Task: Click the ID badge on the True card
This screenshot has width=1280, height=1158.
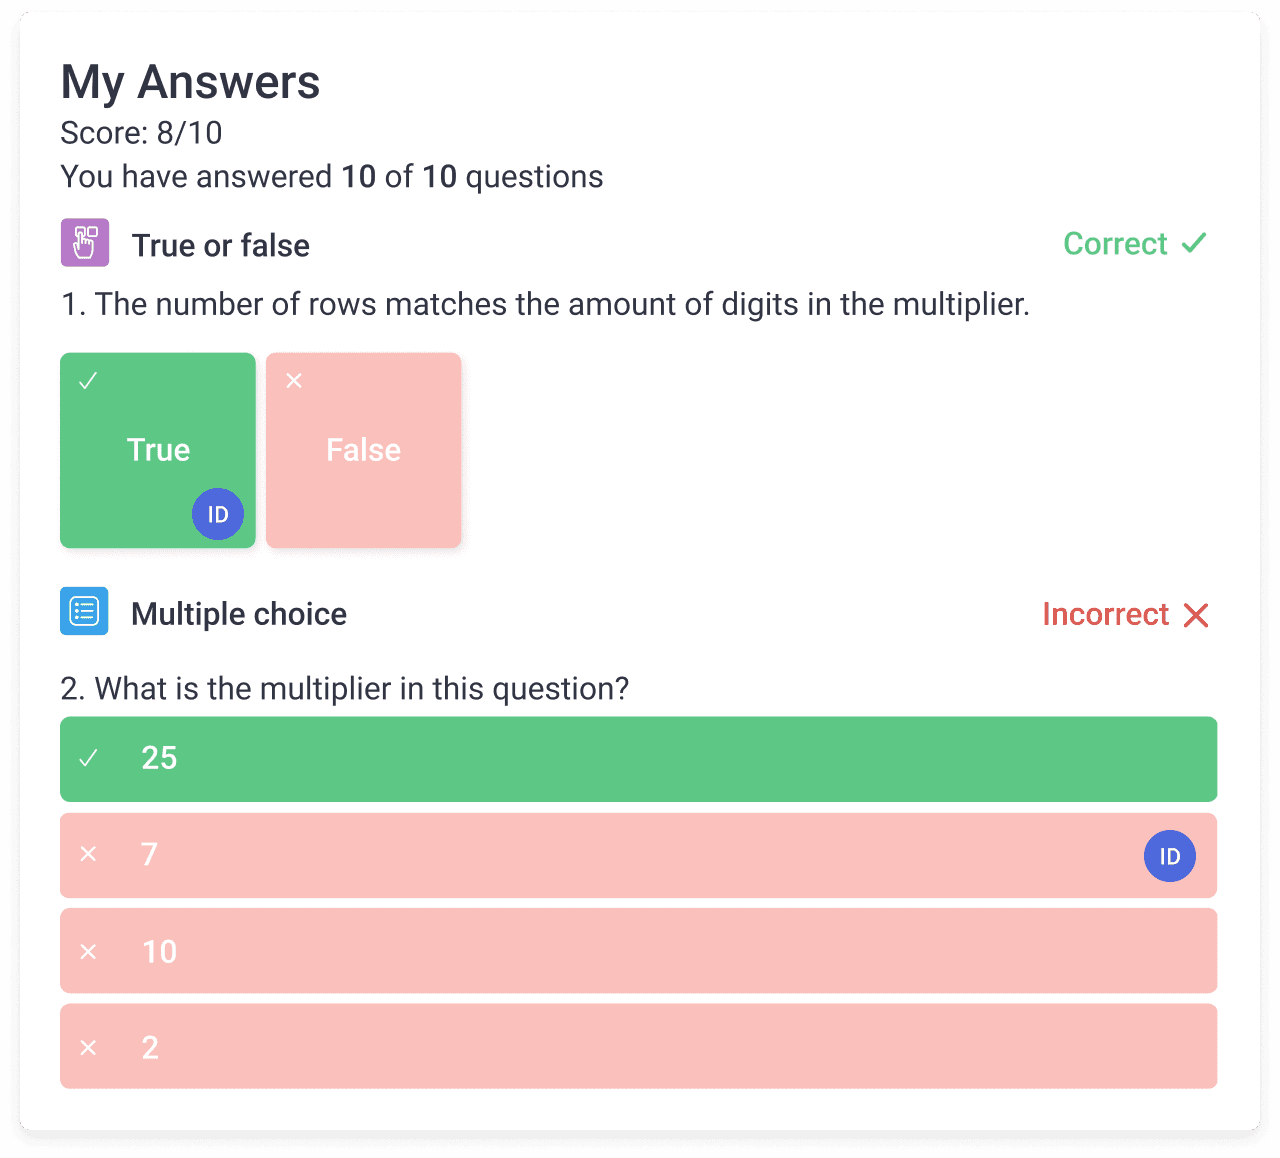Action: coord(217,514)
